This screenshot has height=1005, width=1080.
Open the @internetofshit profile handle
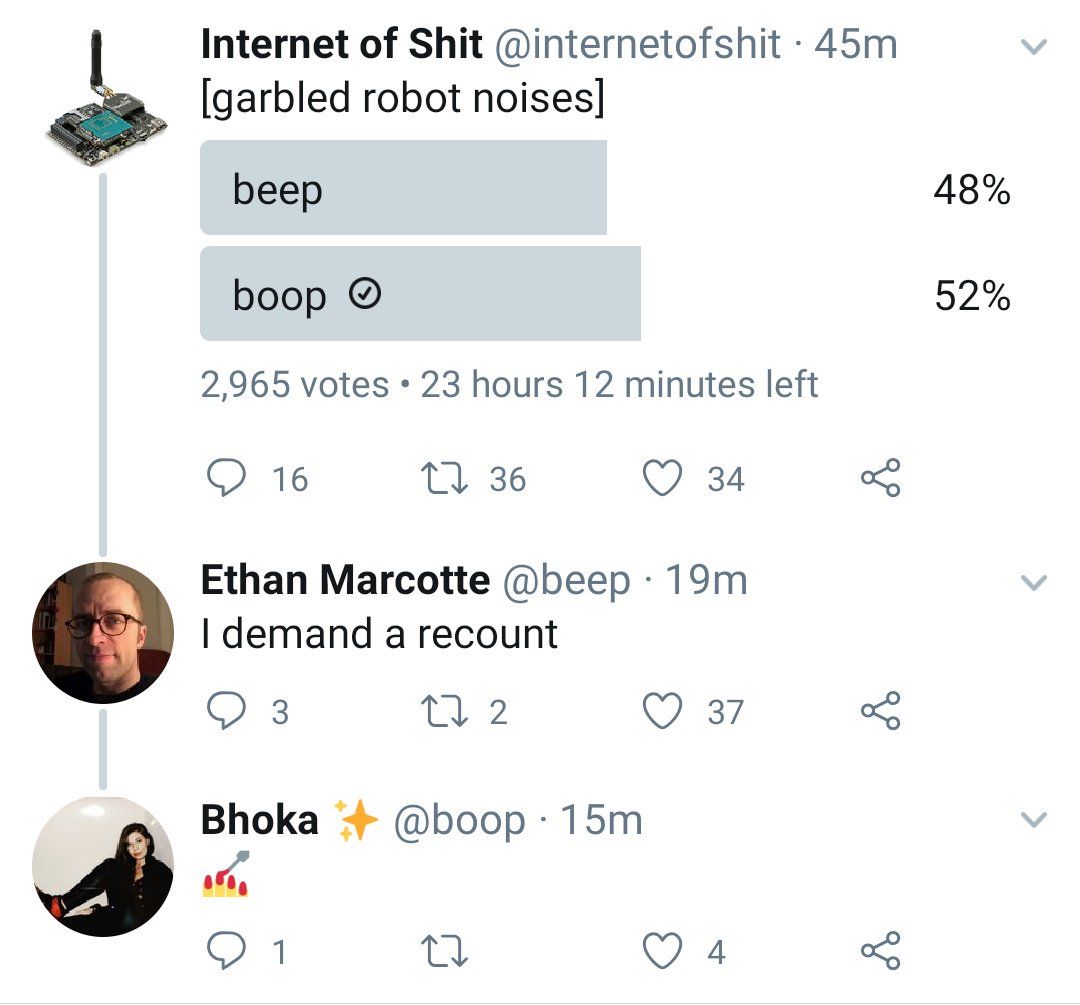click(x=638, y=44)
